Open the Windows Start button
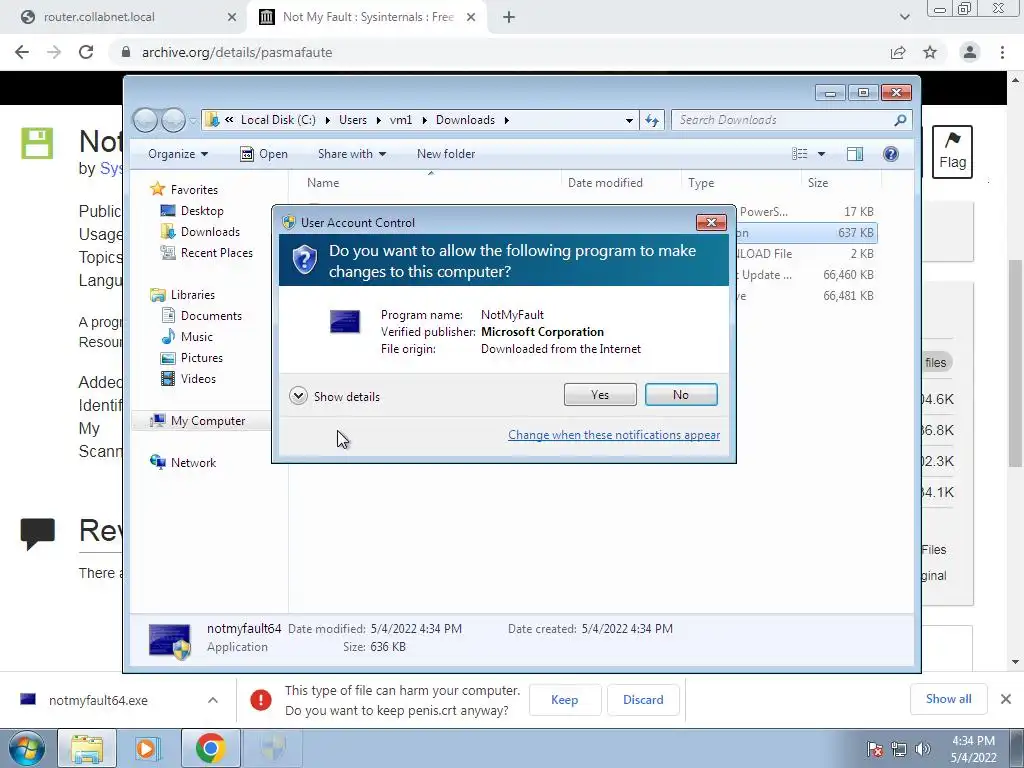1024x768 pixels. click(26, 748)
